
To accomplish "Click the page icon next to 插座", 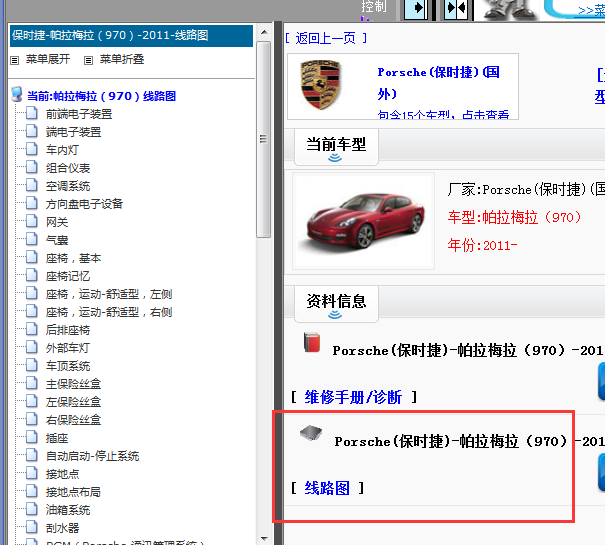I will pyautogui.click(x=32, y=437).
